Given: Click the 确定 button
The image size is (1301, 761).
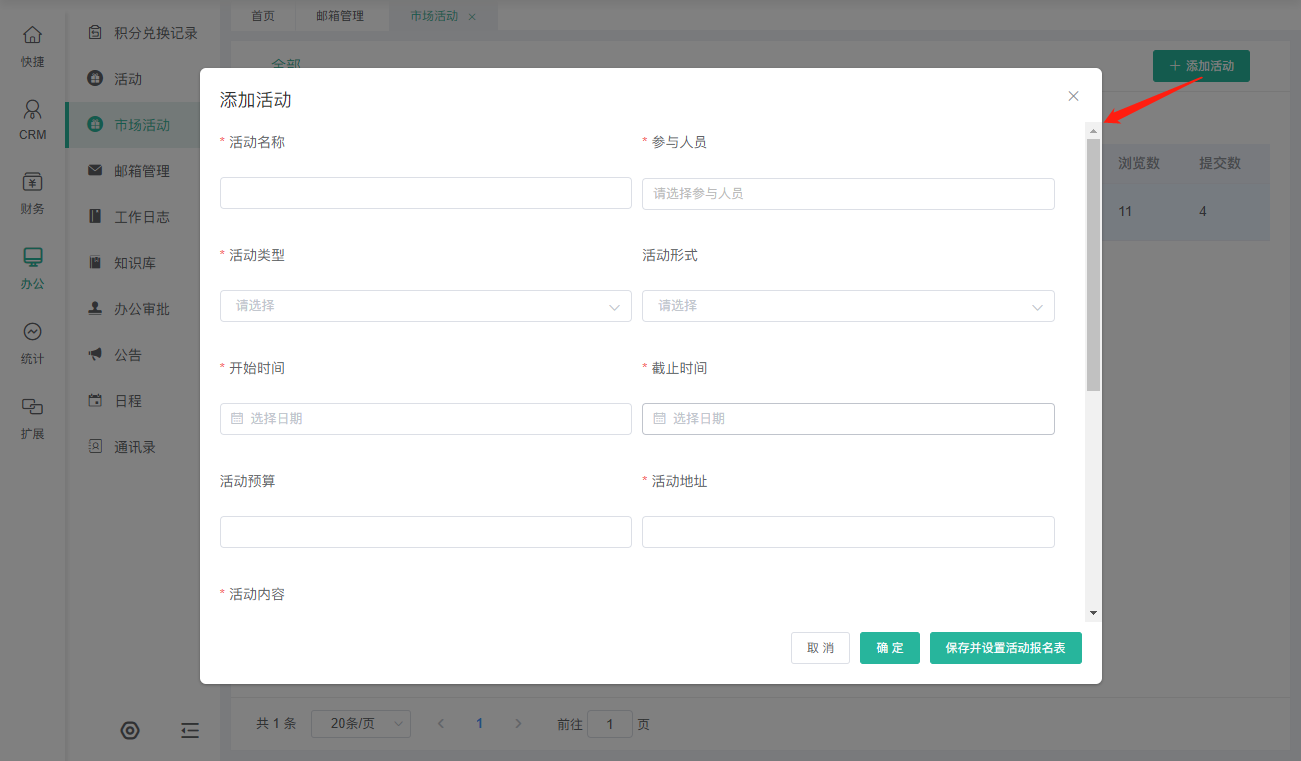Looking at the screenshot, I should tap(890, 648).
